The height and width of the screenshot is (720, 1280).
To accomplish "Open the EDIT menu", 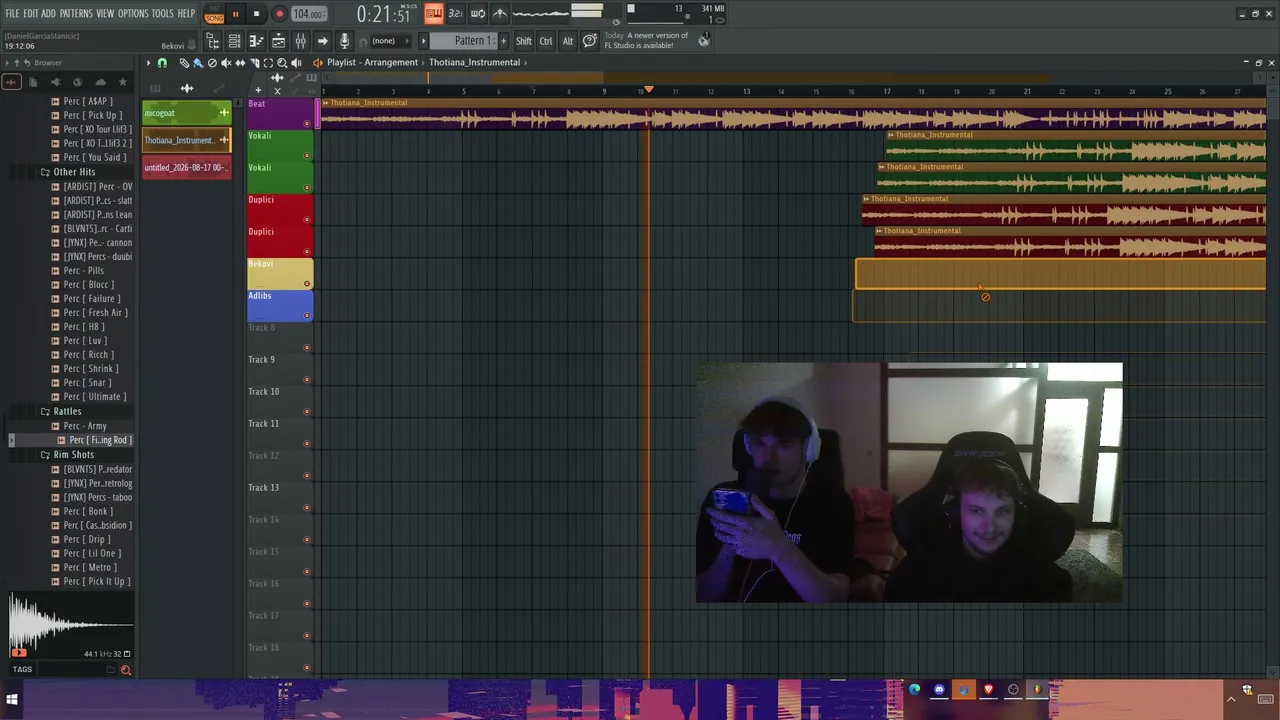I will pyautogui.click(x=31, y=14).
